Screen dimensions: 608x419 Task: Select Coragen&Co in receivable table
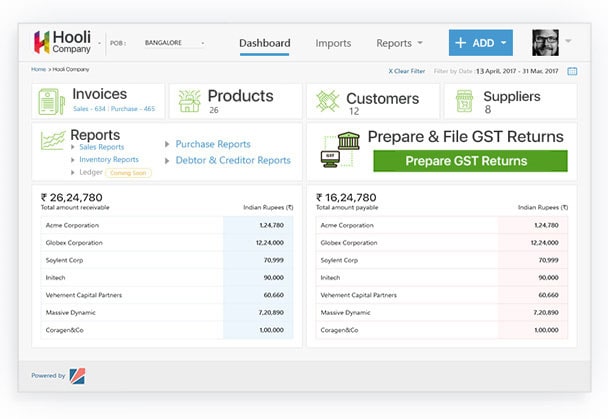coord(167,330)
